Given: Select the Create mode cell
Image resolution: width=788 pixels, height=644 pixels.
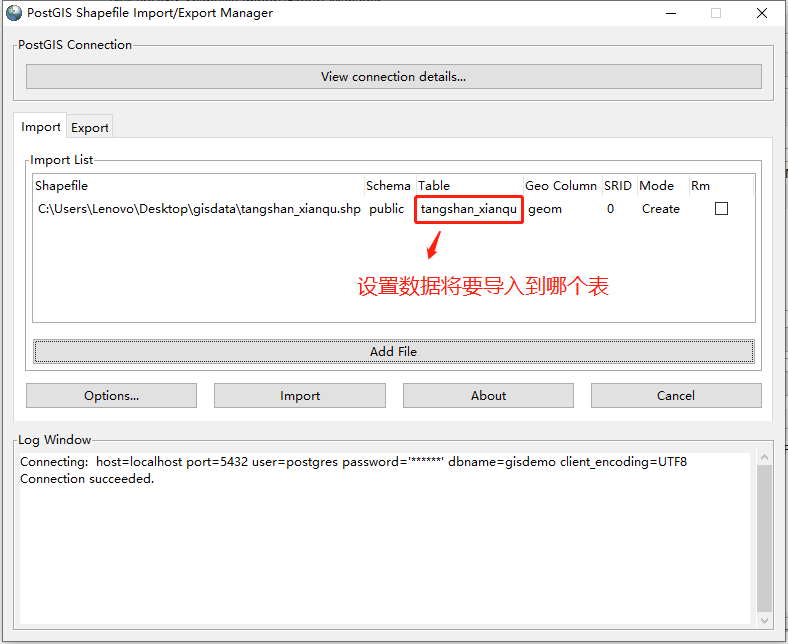Looking at the screenshot, I should pyautogui.click(x=660, y=209).
